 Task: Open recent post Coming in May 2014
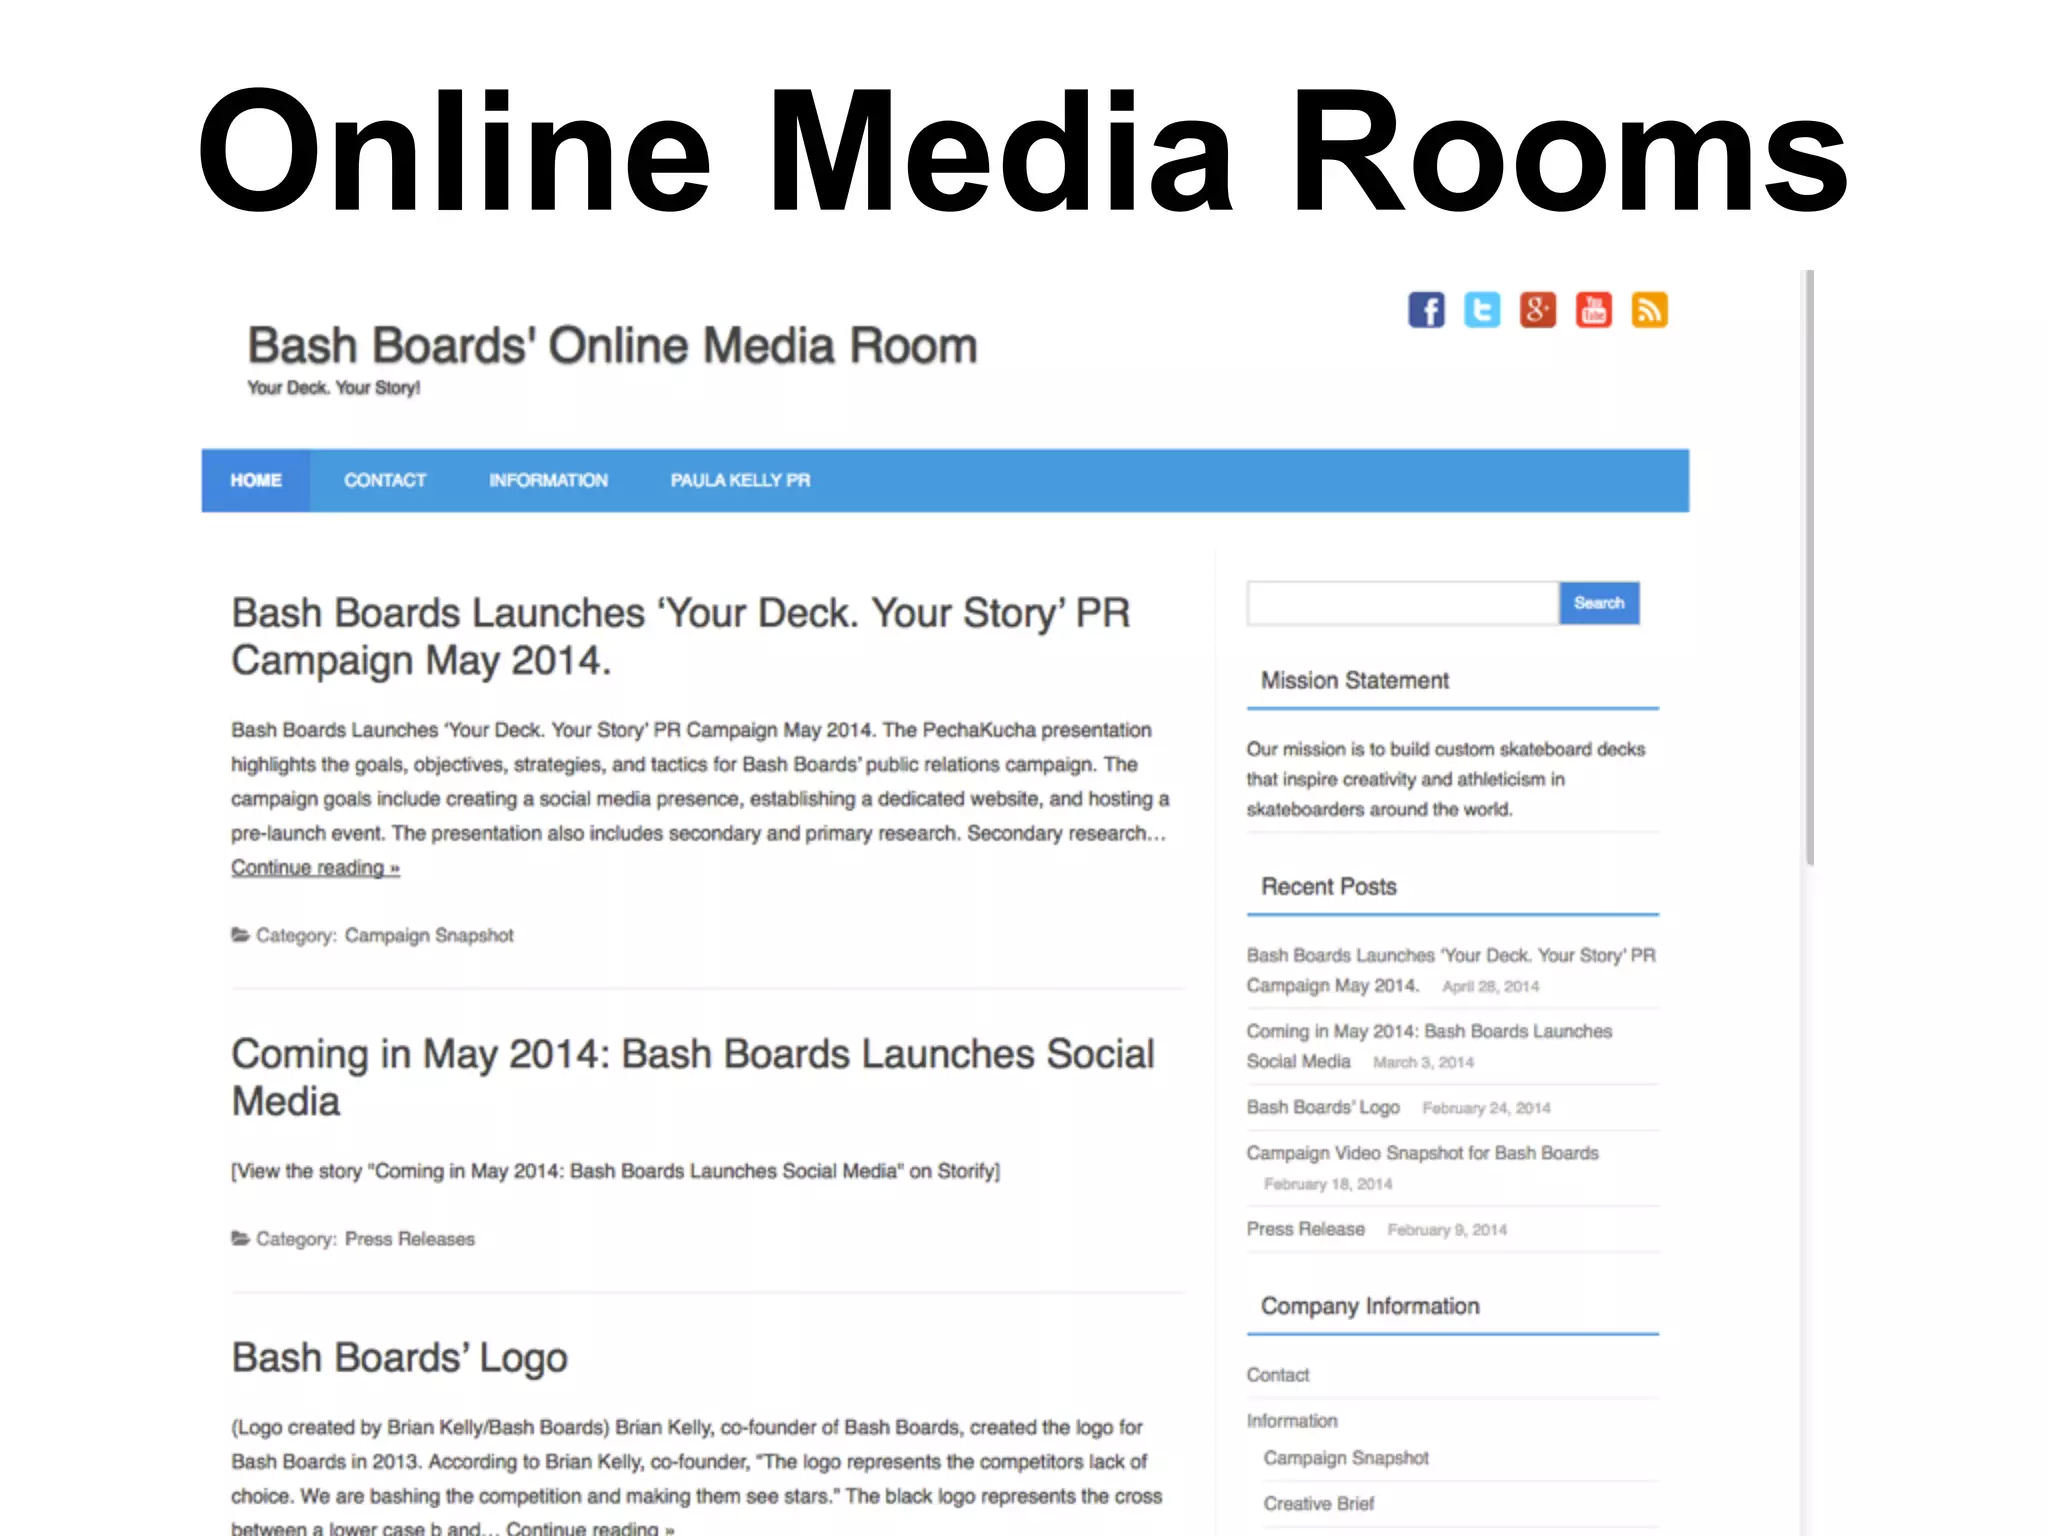click(1429, 1046)
